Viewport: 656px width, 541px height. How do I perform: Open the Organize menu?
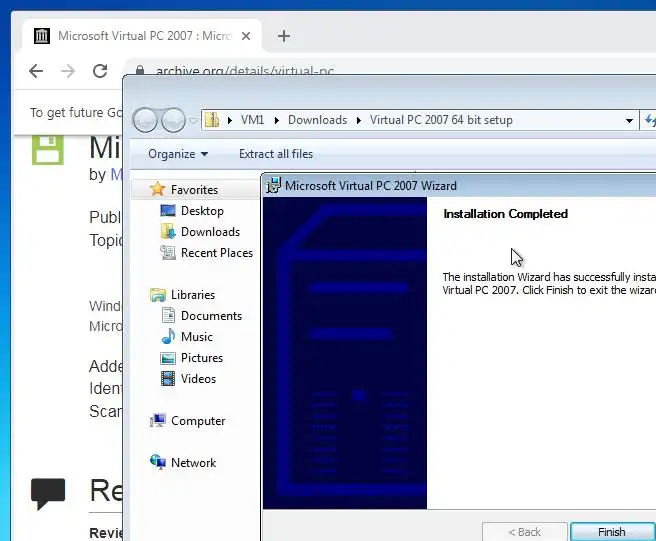point(178,154)
